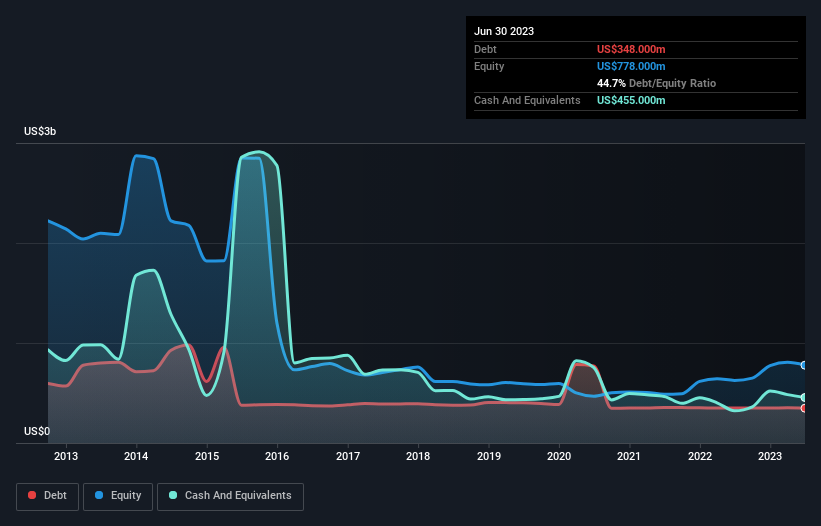
Task: Click the Cash And Equivalents tooltip label
Action: [527, 100]
